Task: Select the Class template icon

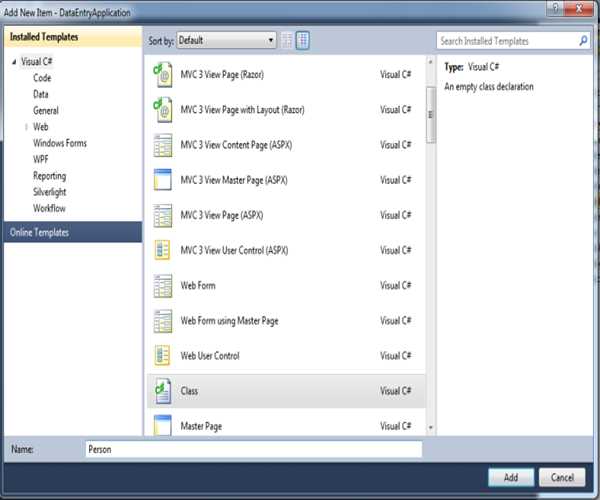Action: [161, 391]
